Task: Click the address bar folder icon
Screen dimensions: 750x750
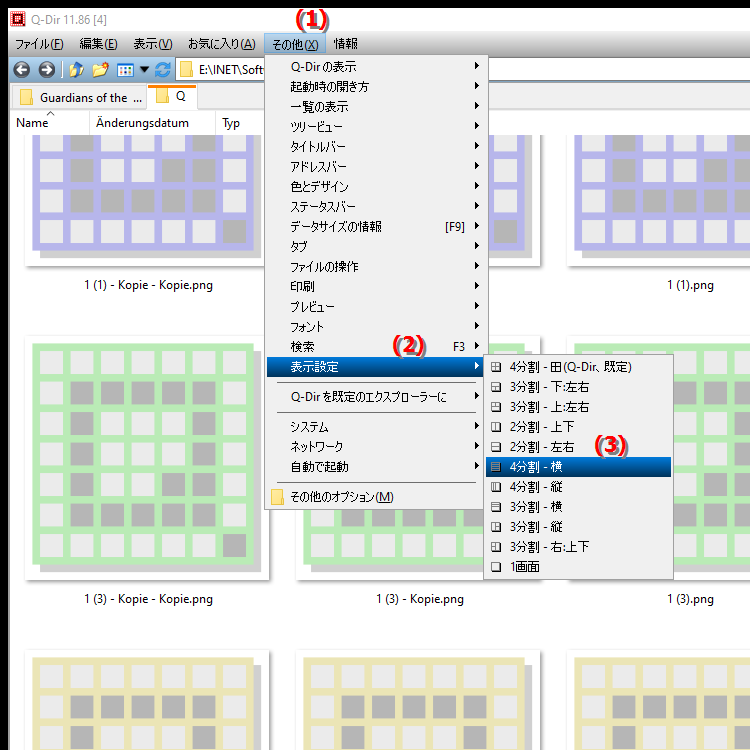Action: (x=186, y=70)
